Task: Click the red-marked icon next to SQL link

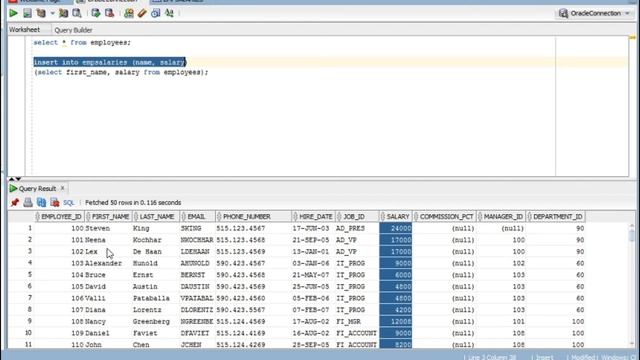Action: (x=55, y=202)
